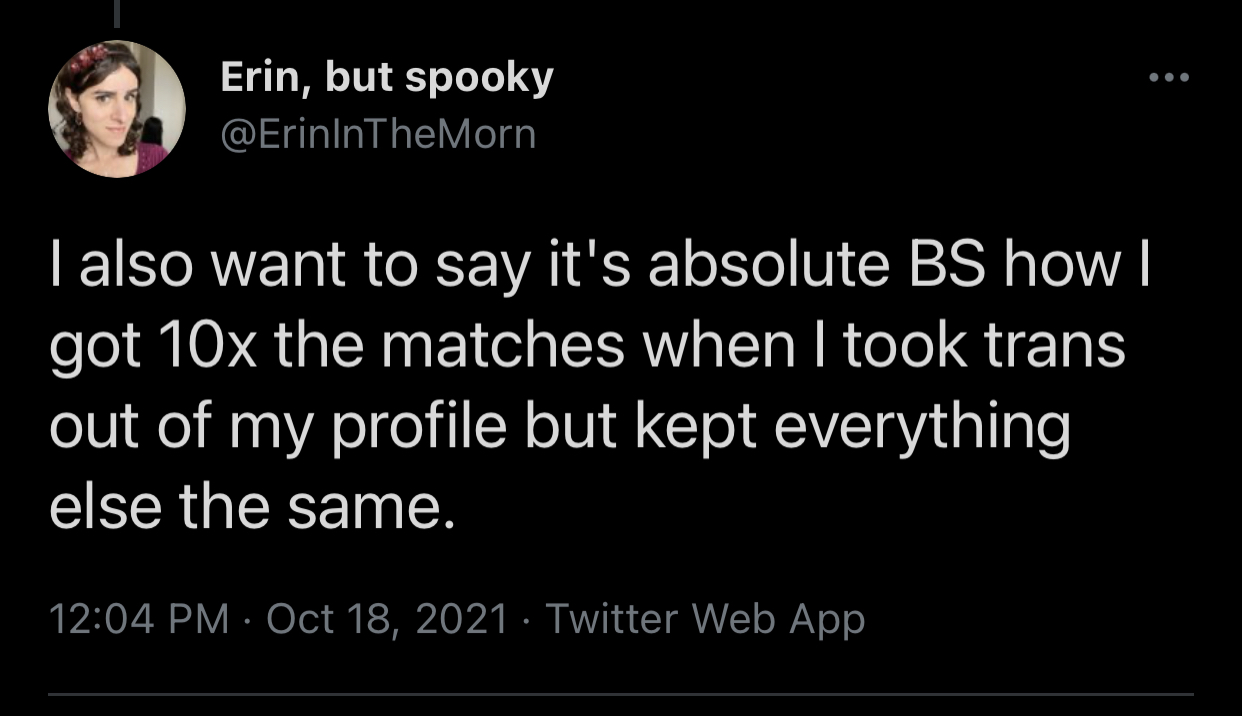Open the three-dot more options menu
Image resolution: width=1242 pixels, height=716 pixels.
point(1170,79)
